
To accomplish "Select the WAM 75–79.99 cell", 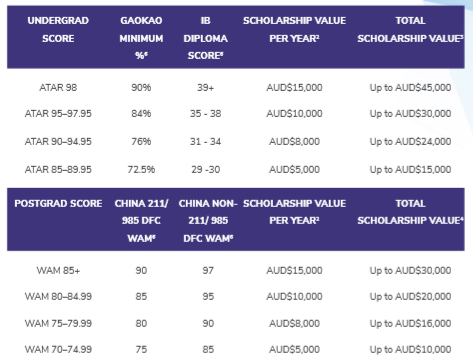I will click(x=58, y=323).
